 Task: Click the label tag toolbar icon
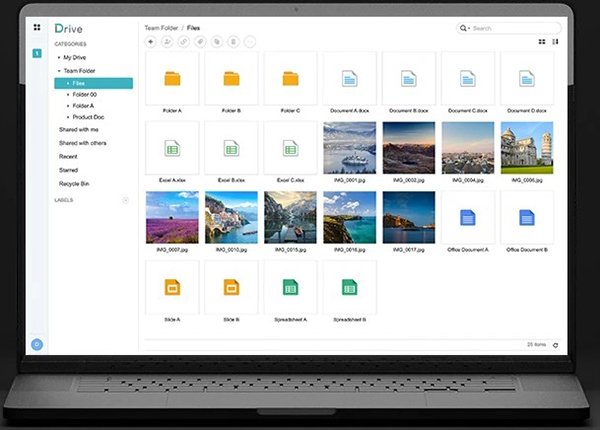coord(200,42)
